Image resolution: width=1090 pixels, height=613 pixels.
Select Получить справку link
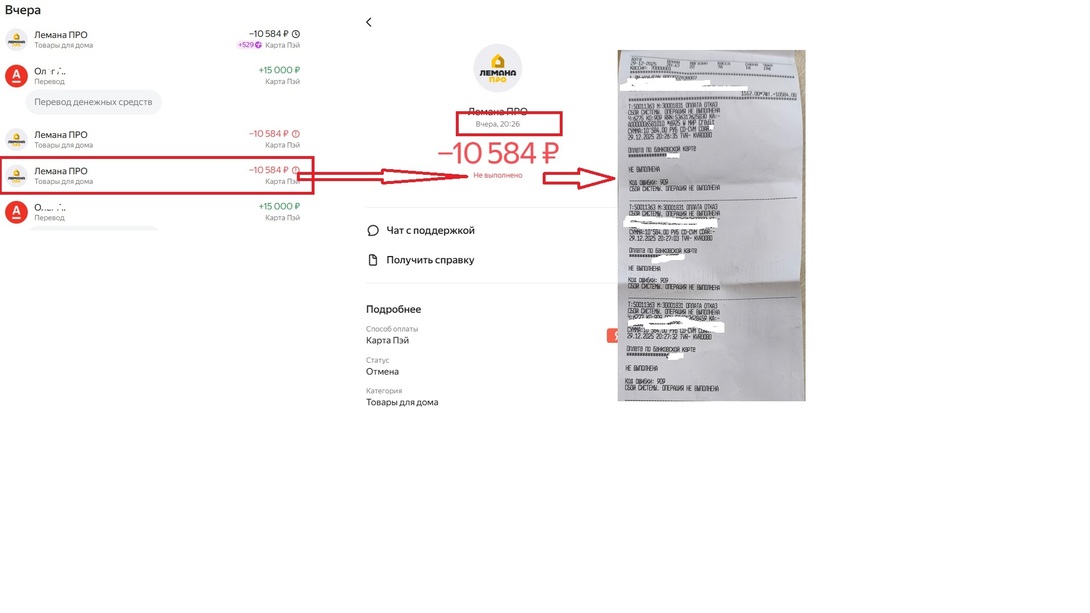(430, 260)
